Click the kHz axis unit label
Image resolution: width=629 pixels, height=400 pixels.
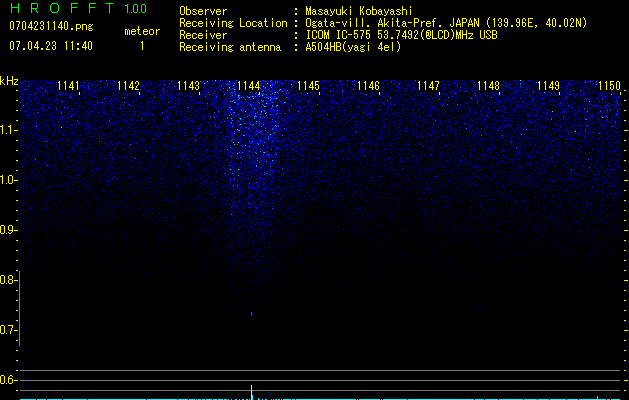[x=9, y=81]
